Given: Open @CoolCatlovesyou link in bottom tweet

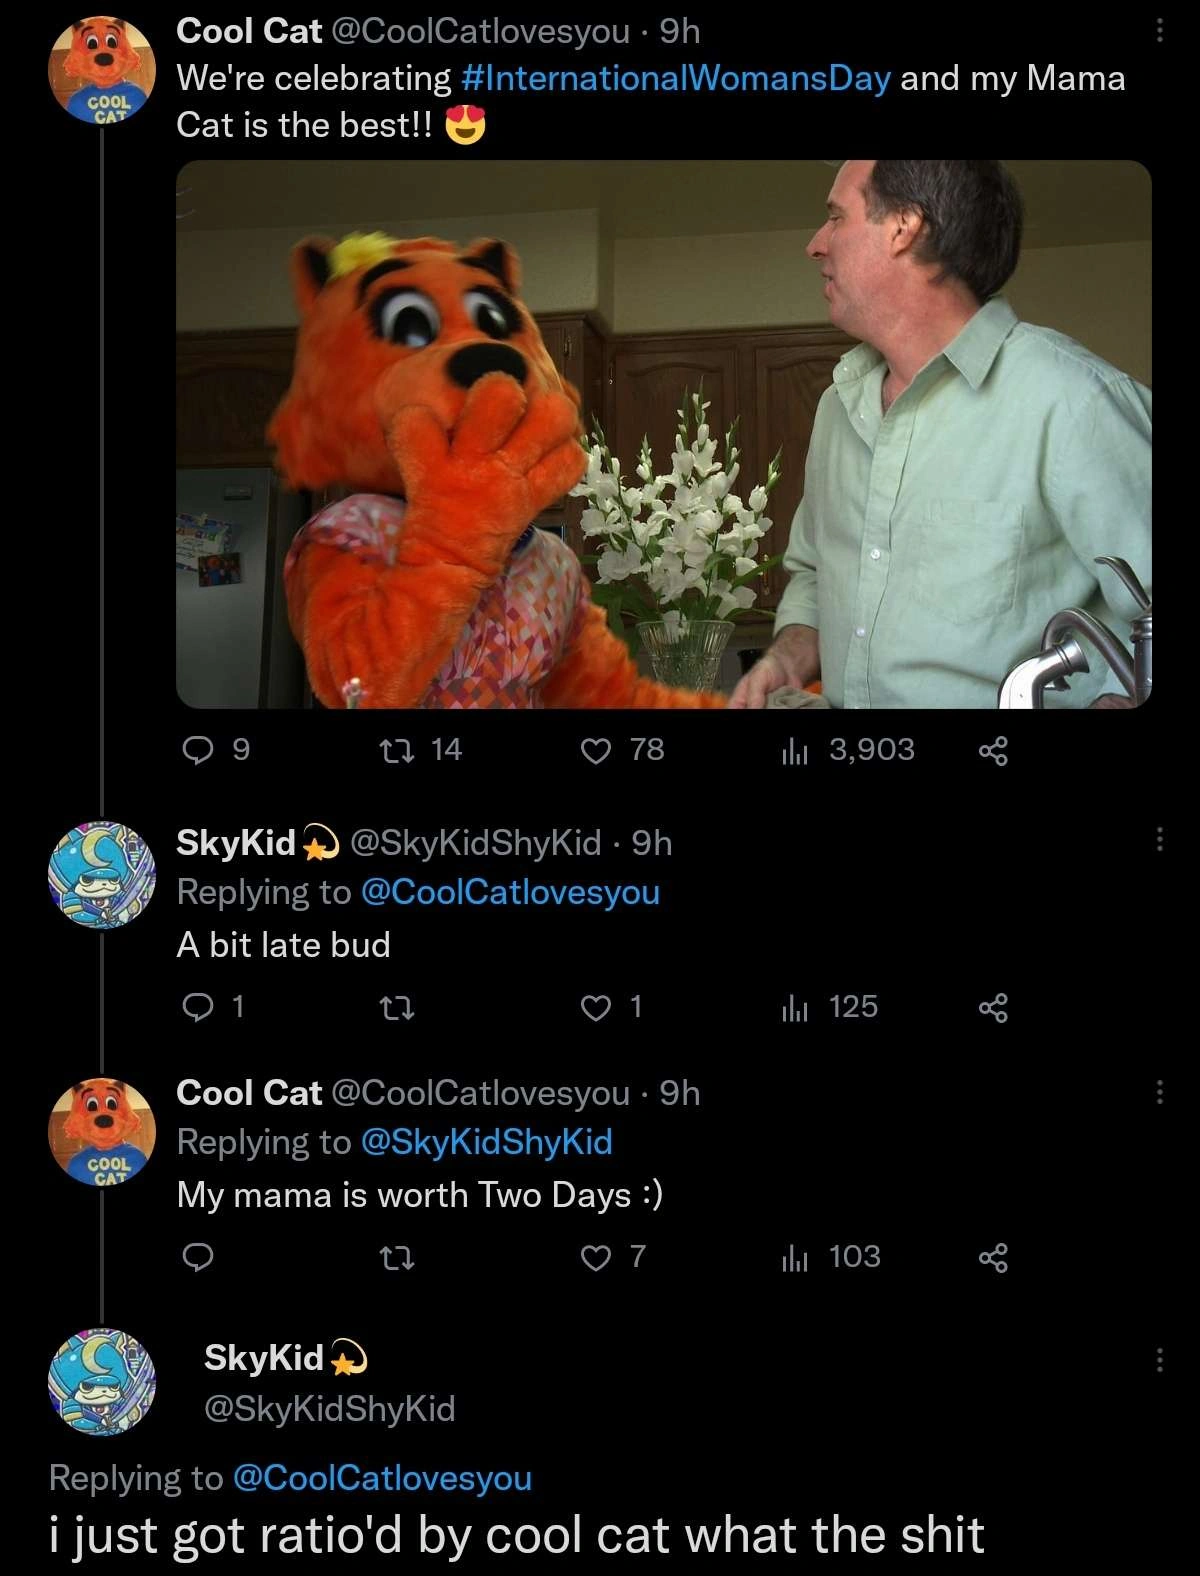Looking at the screenshot, I should tap(382, 1478).
